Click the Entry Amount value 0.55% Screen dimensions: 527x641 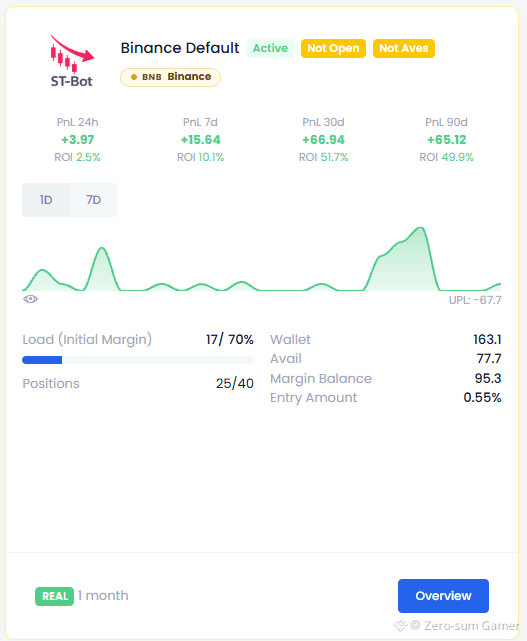click(x=482, y=397)
